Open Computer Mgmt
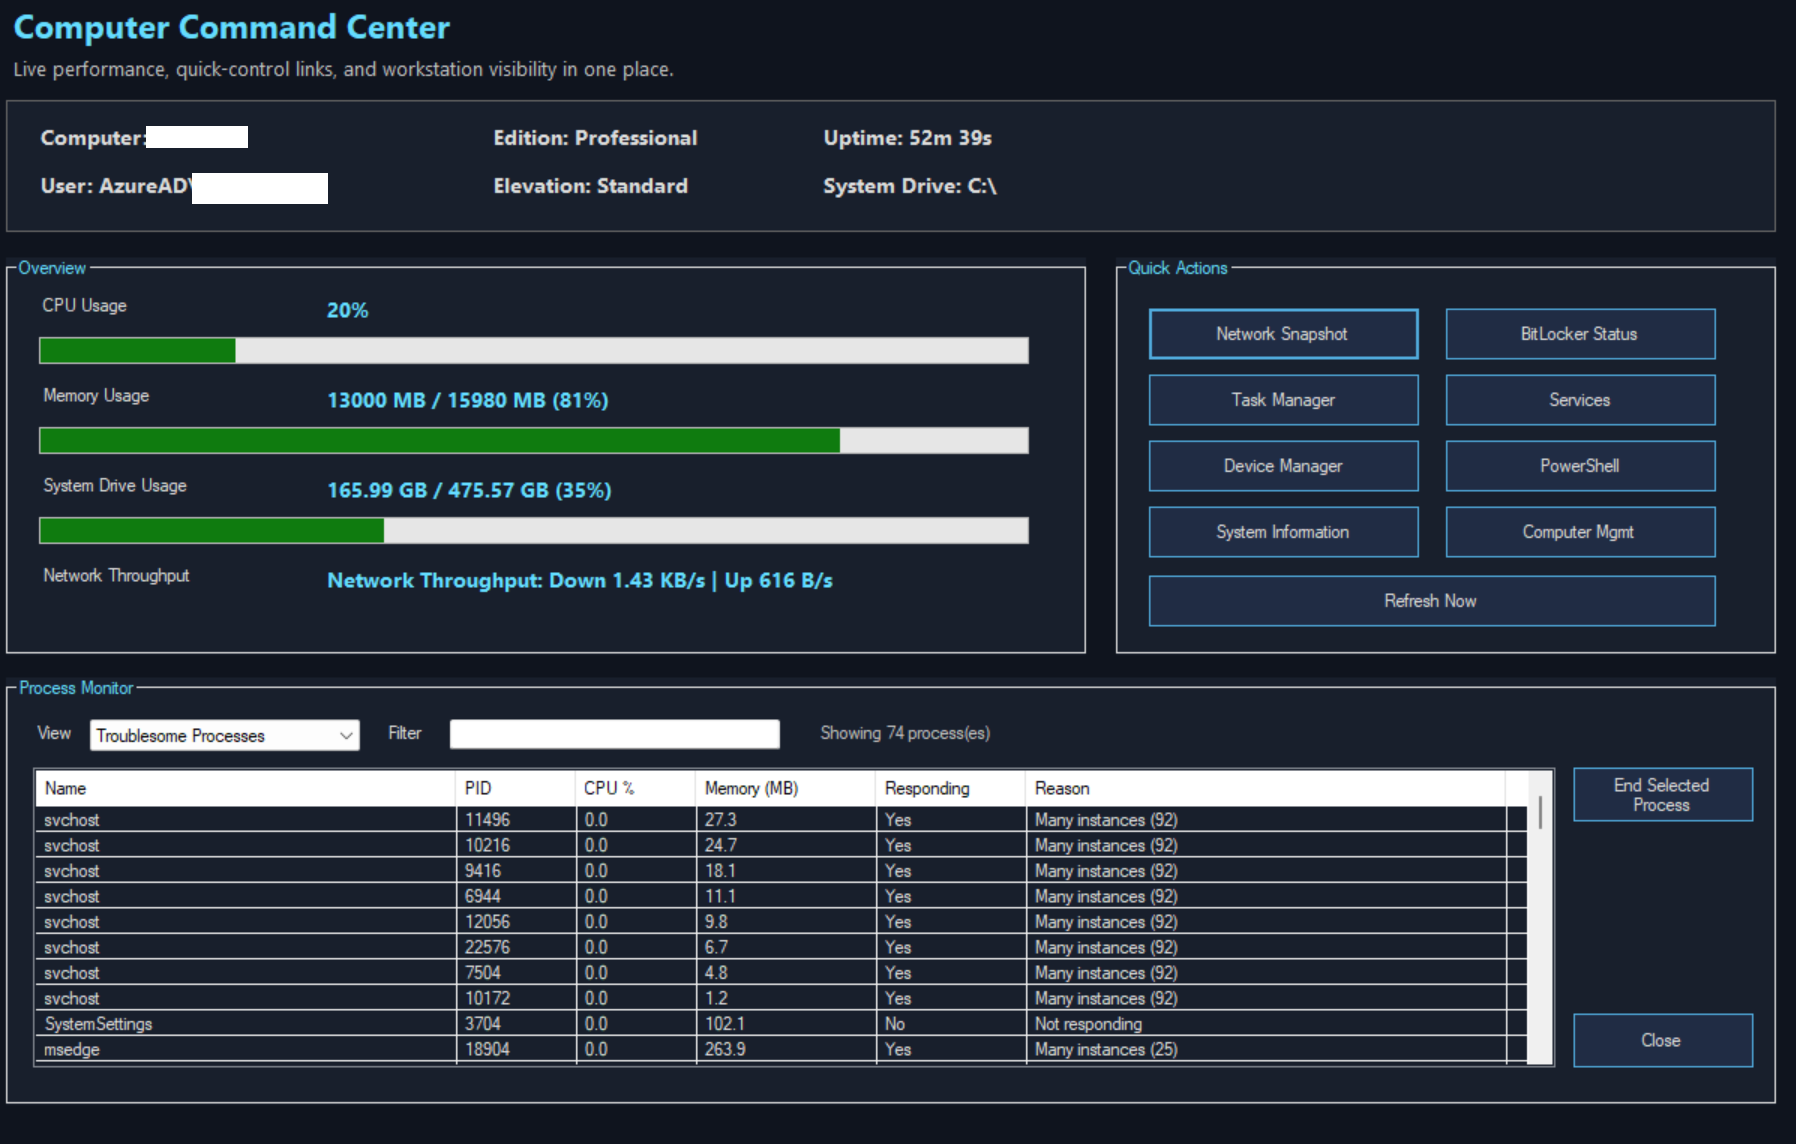Screen dimensions: 1796x1144 (1579, 532)
